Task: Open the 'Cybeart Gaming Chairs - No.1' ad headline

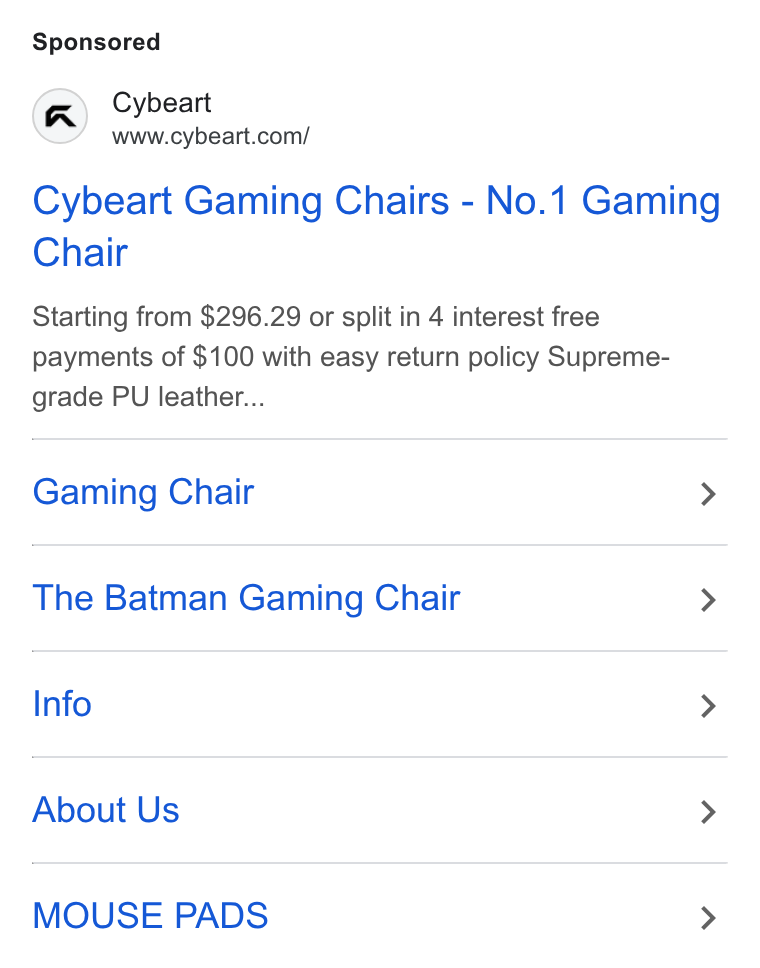Action: 377,227
